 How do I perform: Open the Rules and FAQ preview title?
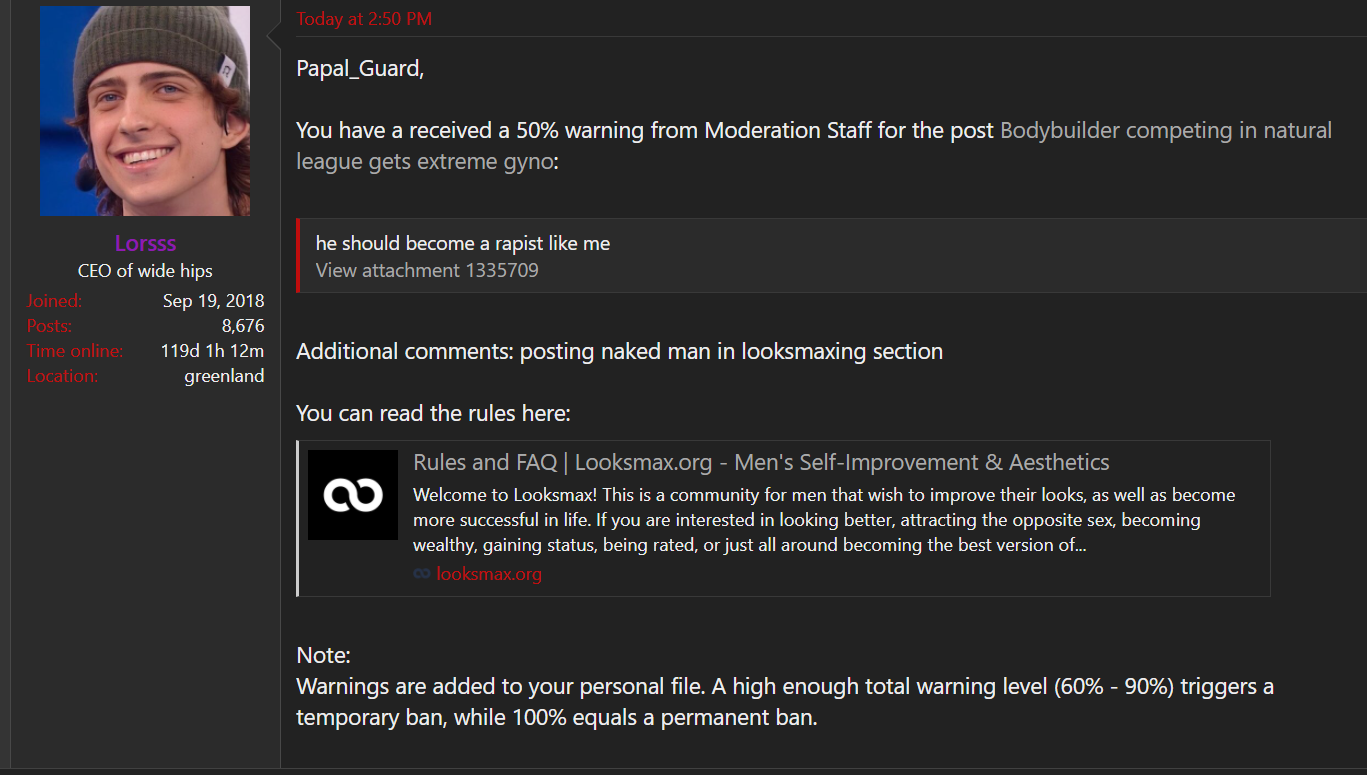point(761,462)
